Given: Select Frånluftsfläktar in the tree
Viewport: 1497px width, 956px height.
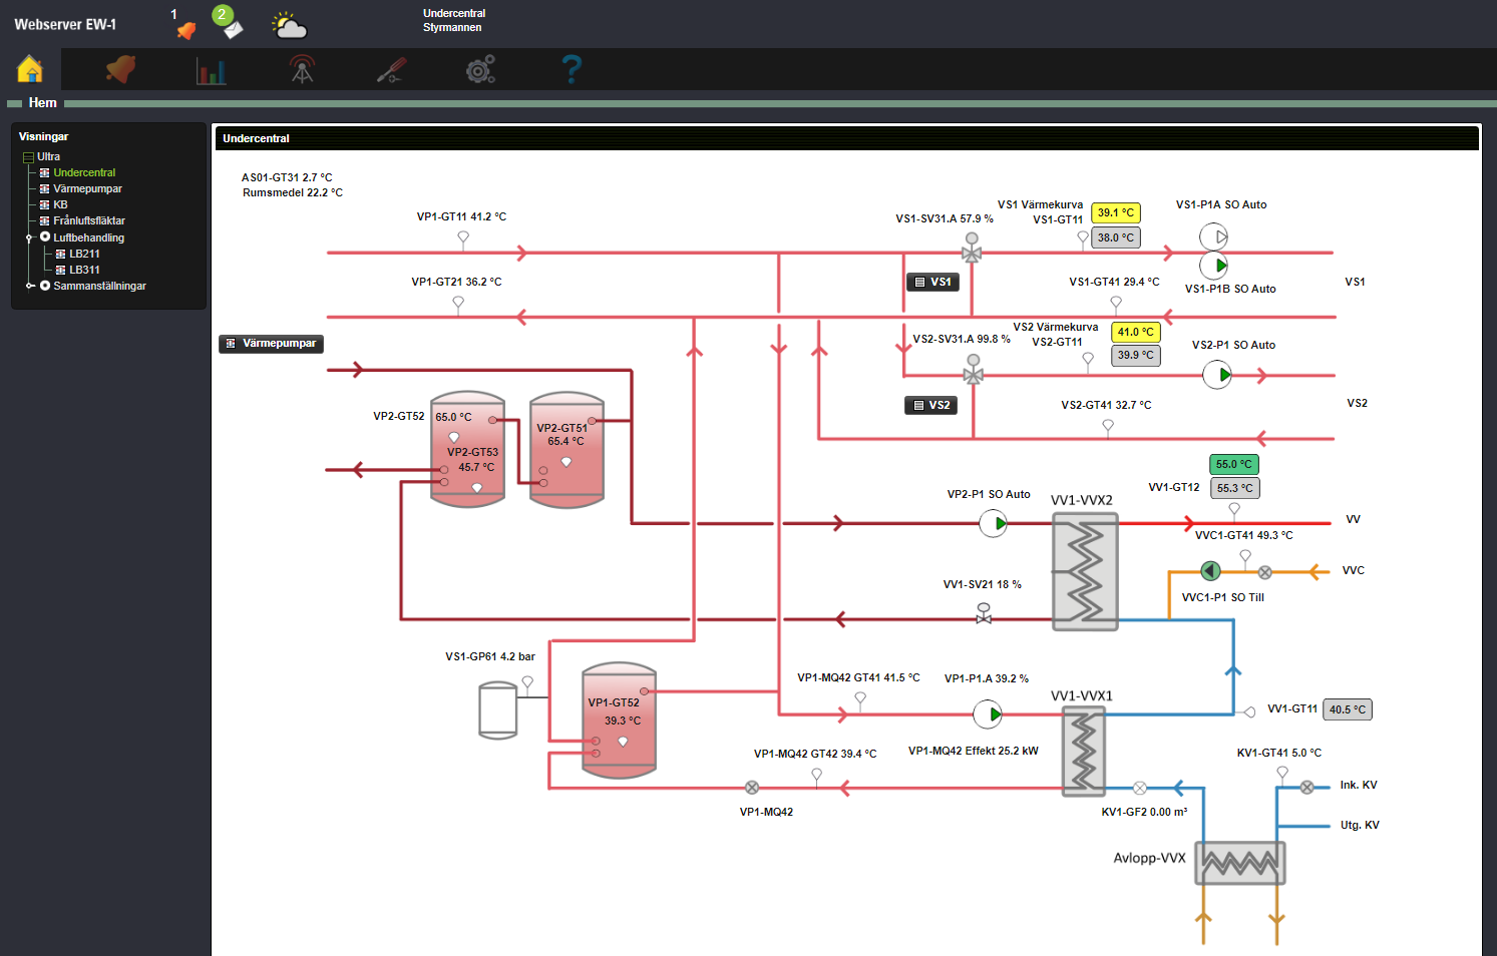Looking at the screenshot, I should click(x=89, y=221).
